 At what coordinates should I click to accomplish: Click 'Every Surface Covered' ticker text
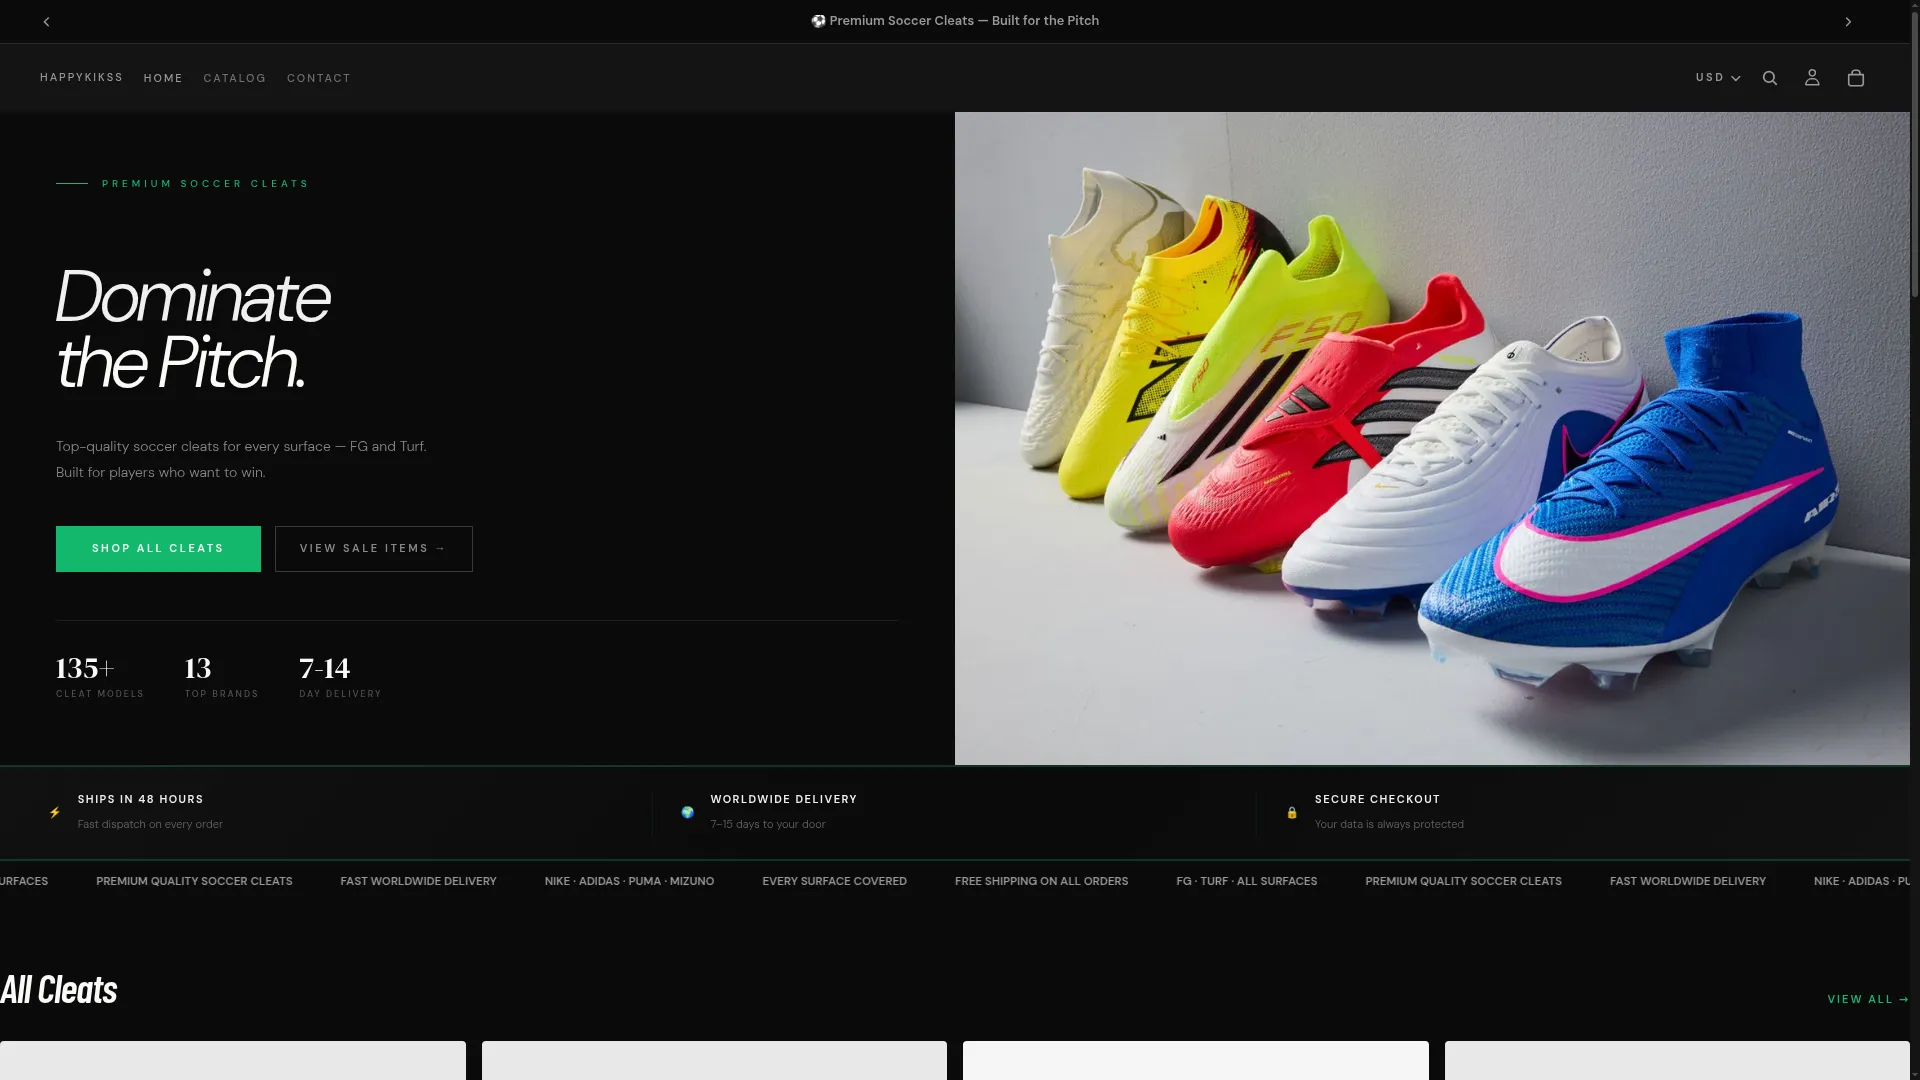click(x=834, y=881)
